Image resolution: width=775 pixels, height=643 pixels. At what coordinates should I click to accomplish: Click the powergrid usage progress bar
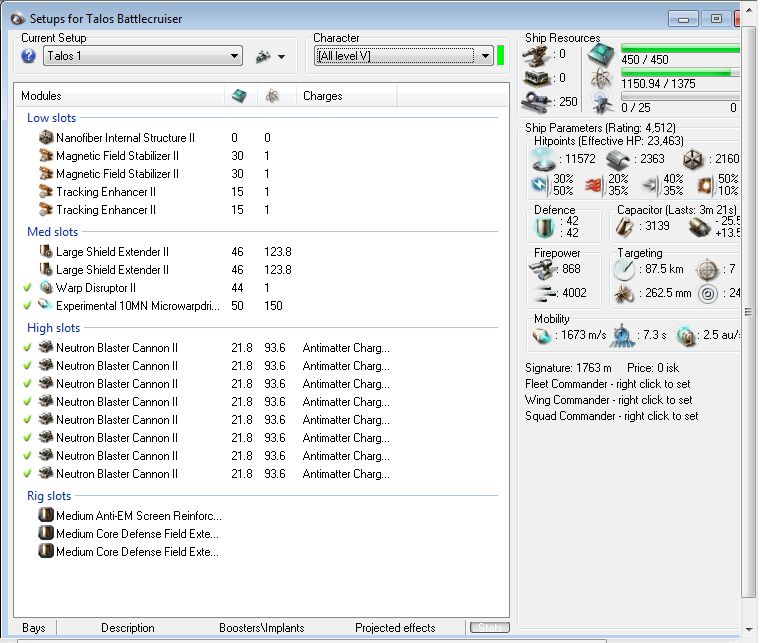680,73
